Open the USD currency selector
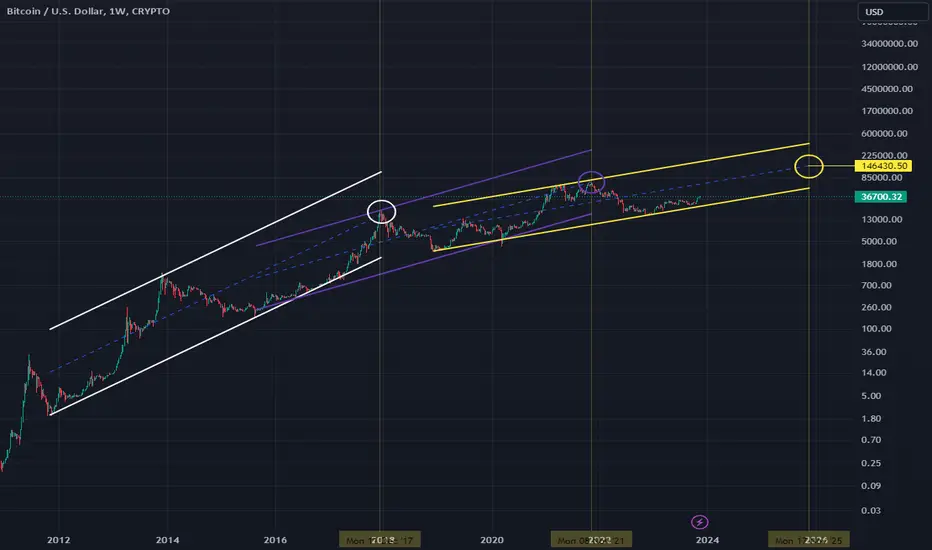 point(891,12)
